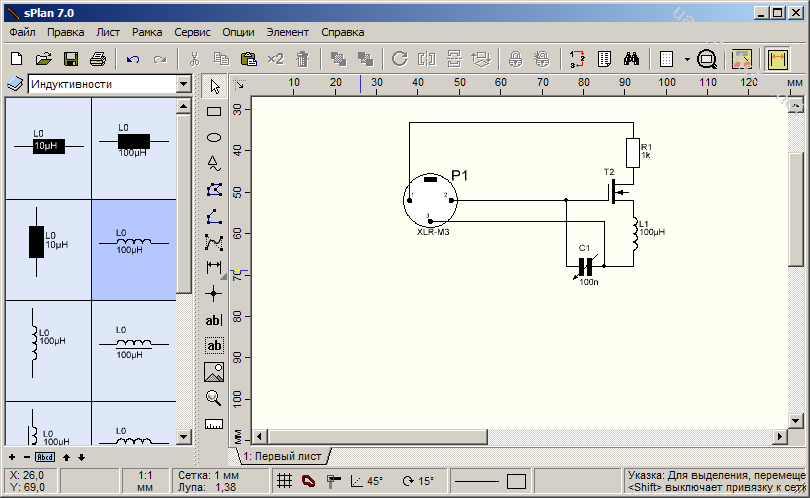This screenshot has width=810, height=498.
Task: Click the Abcd label button in library
Action: (46, 457)
